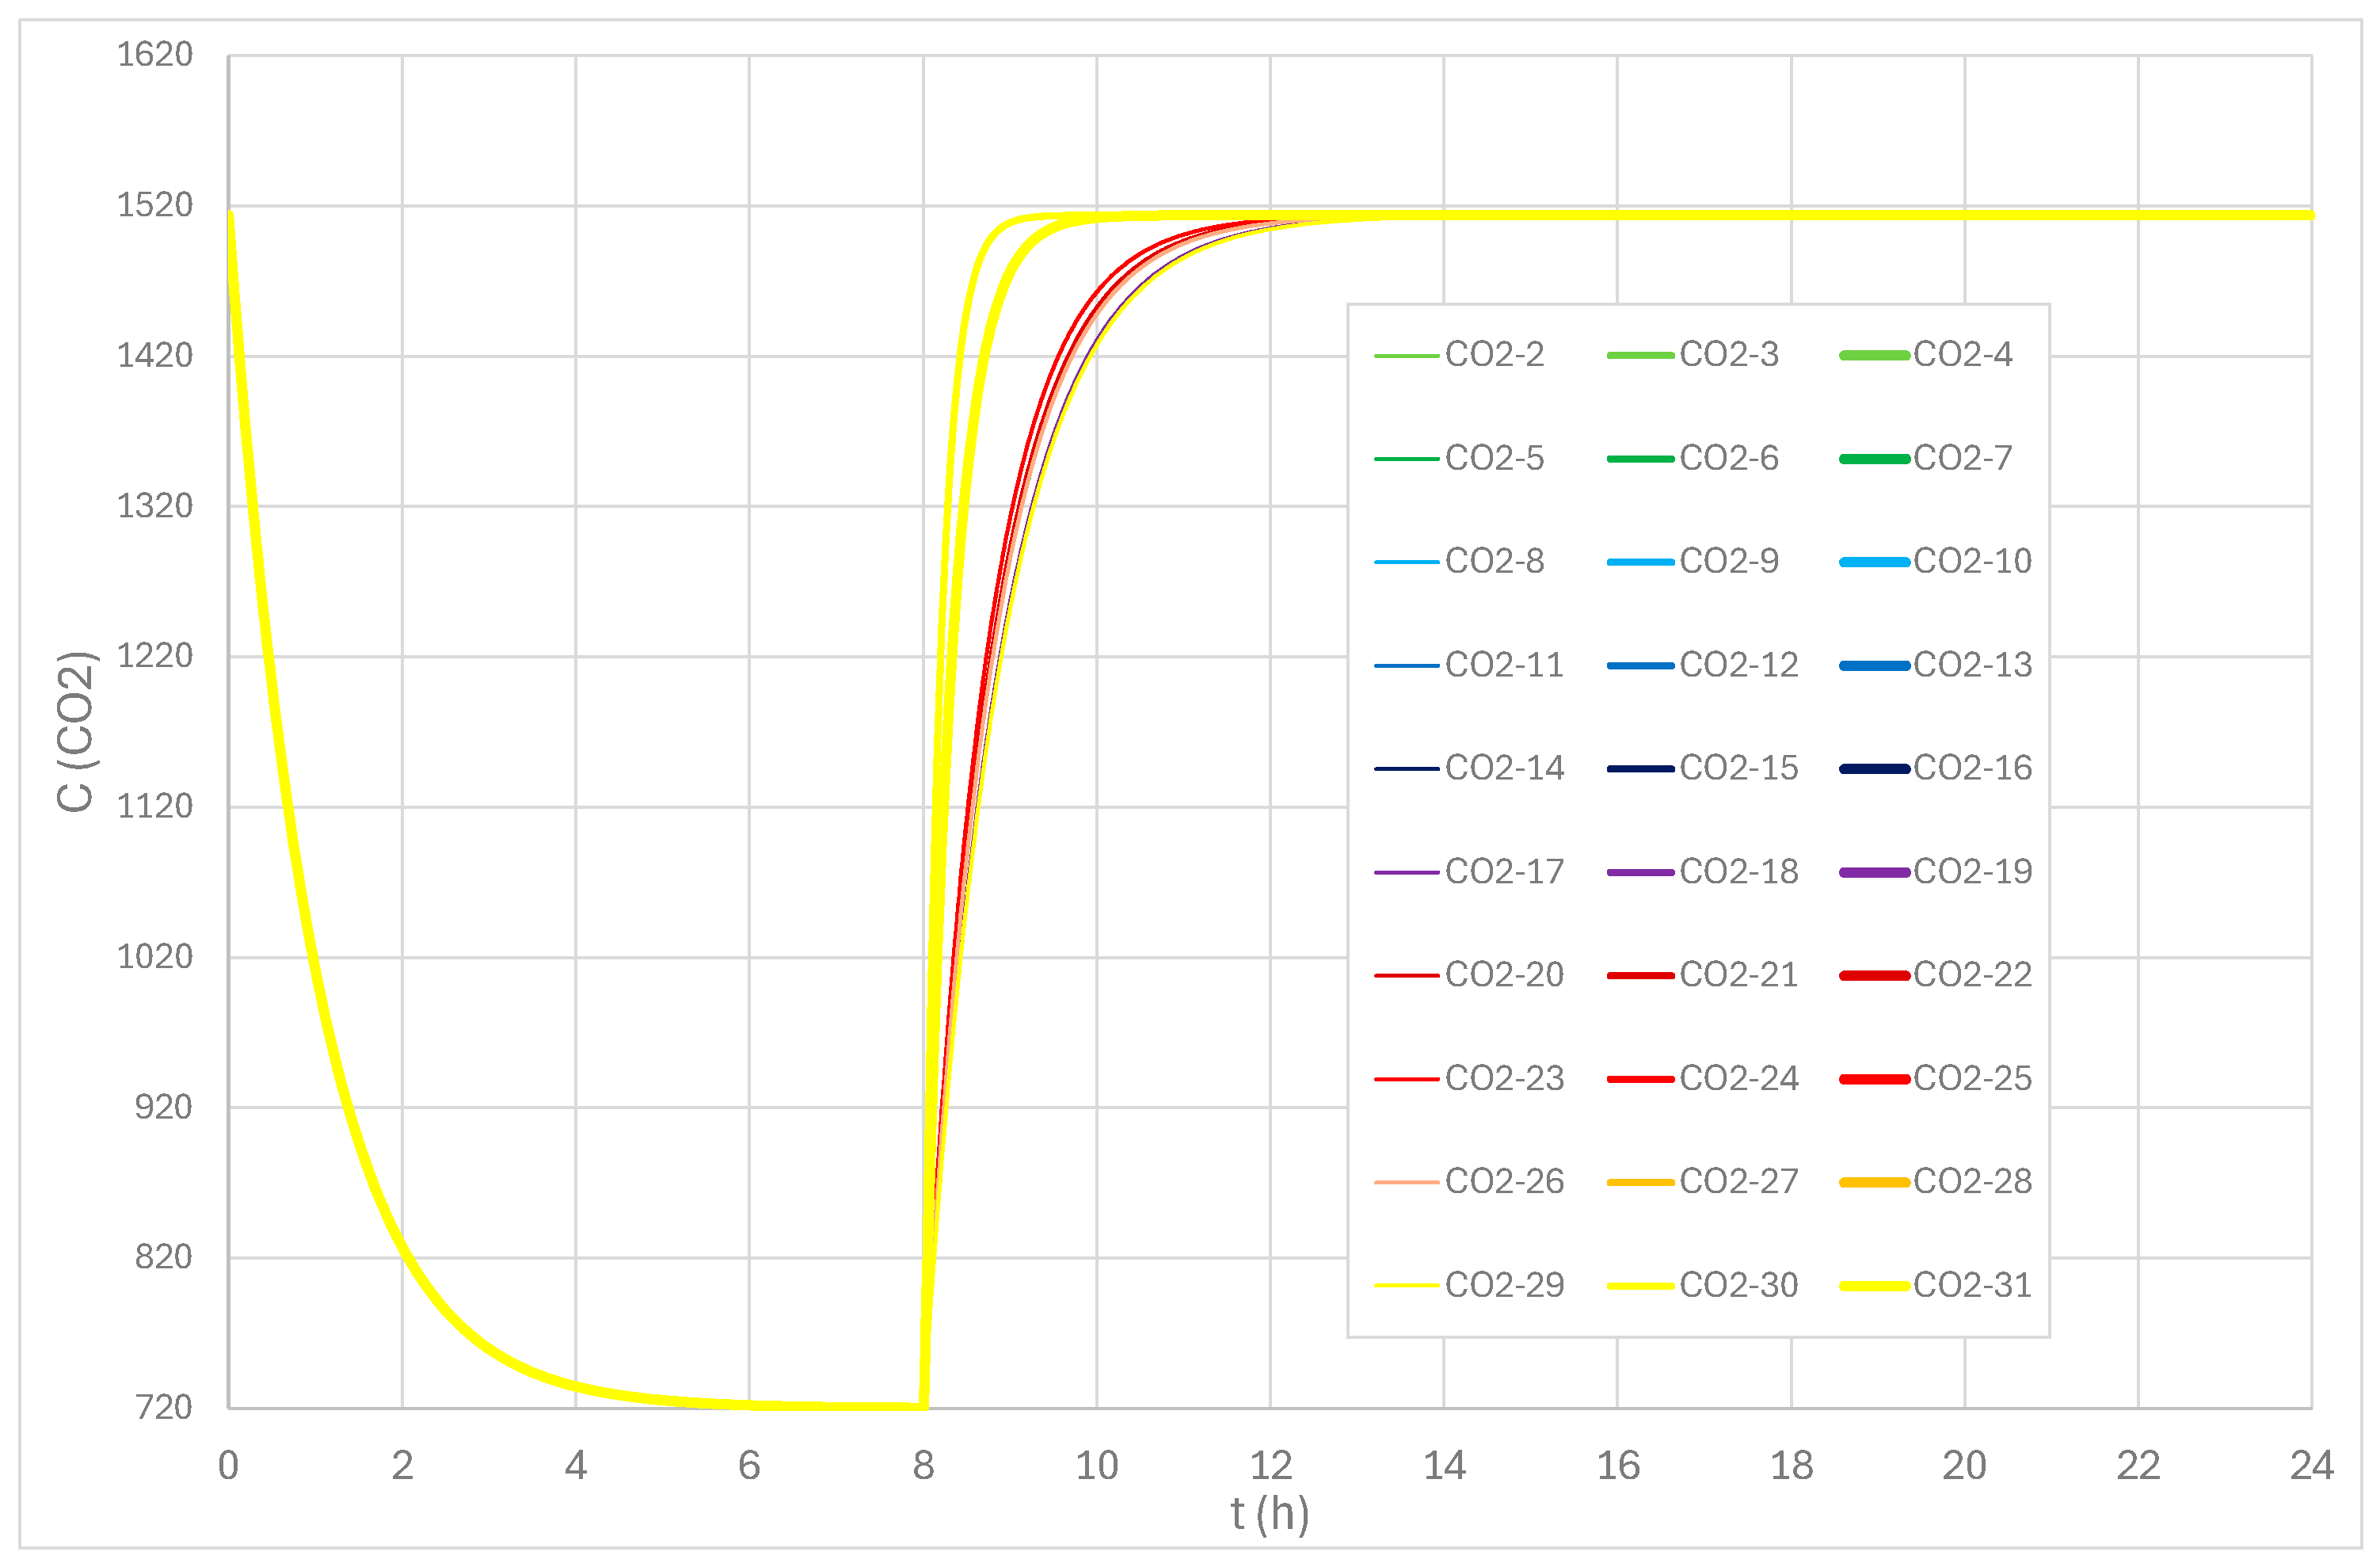Click the CO2-22 legend entry
The image size is (2380, 1567).
(x=1936, y=975)
